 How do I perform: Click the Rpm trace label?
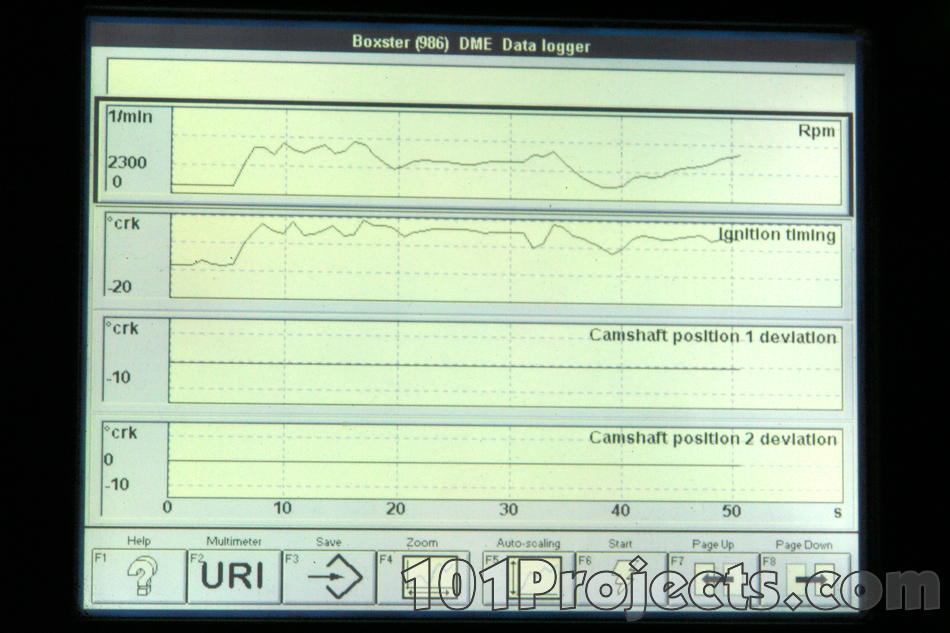(x=816, y=131)
